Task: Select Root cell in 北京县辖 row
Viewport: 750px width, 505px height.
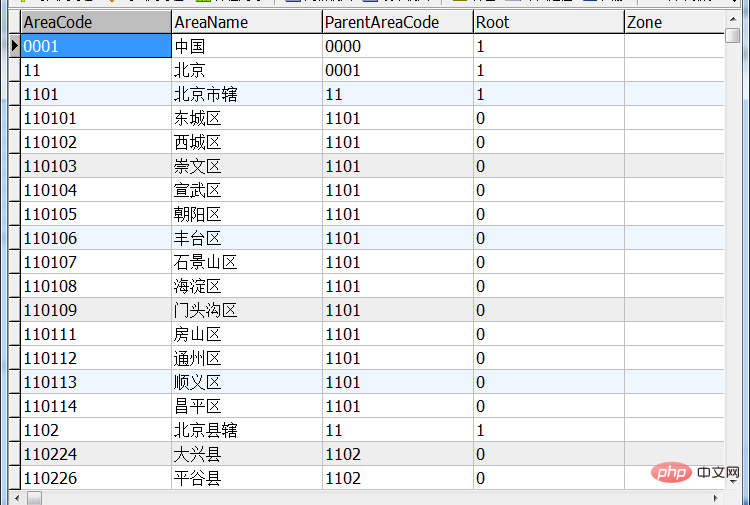Action: click(x=549, y=430)
